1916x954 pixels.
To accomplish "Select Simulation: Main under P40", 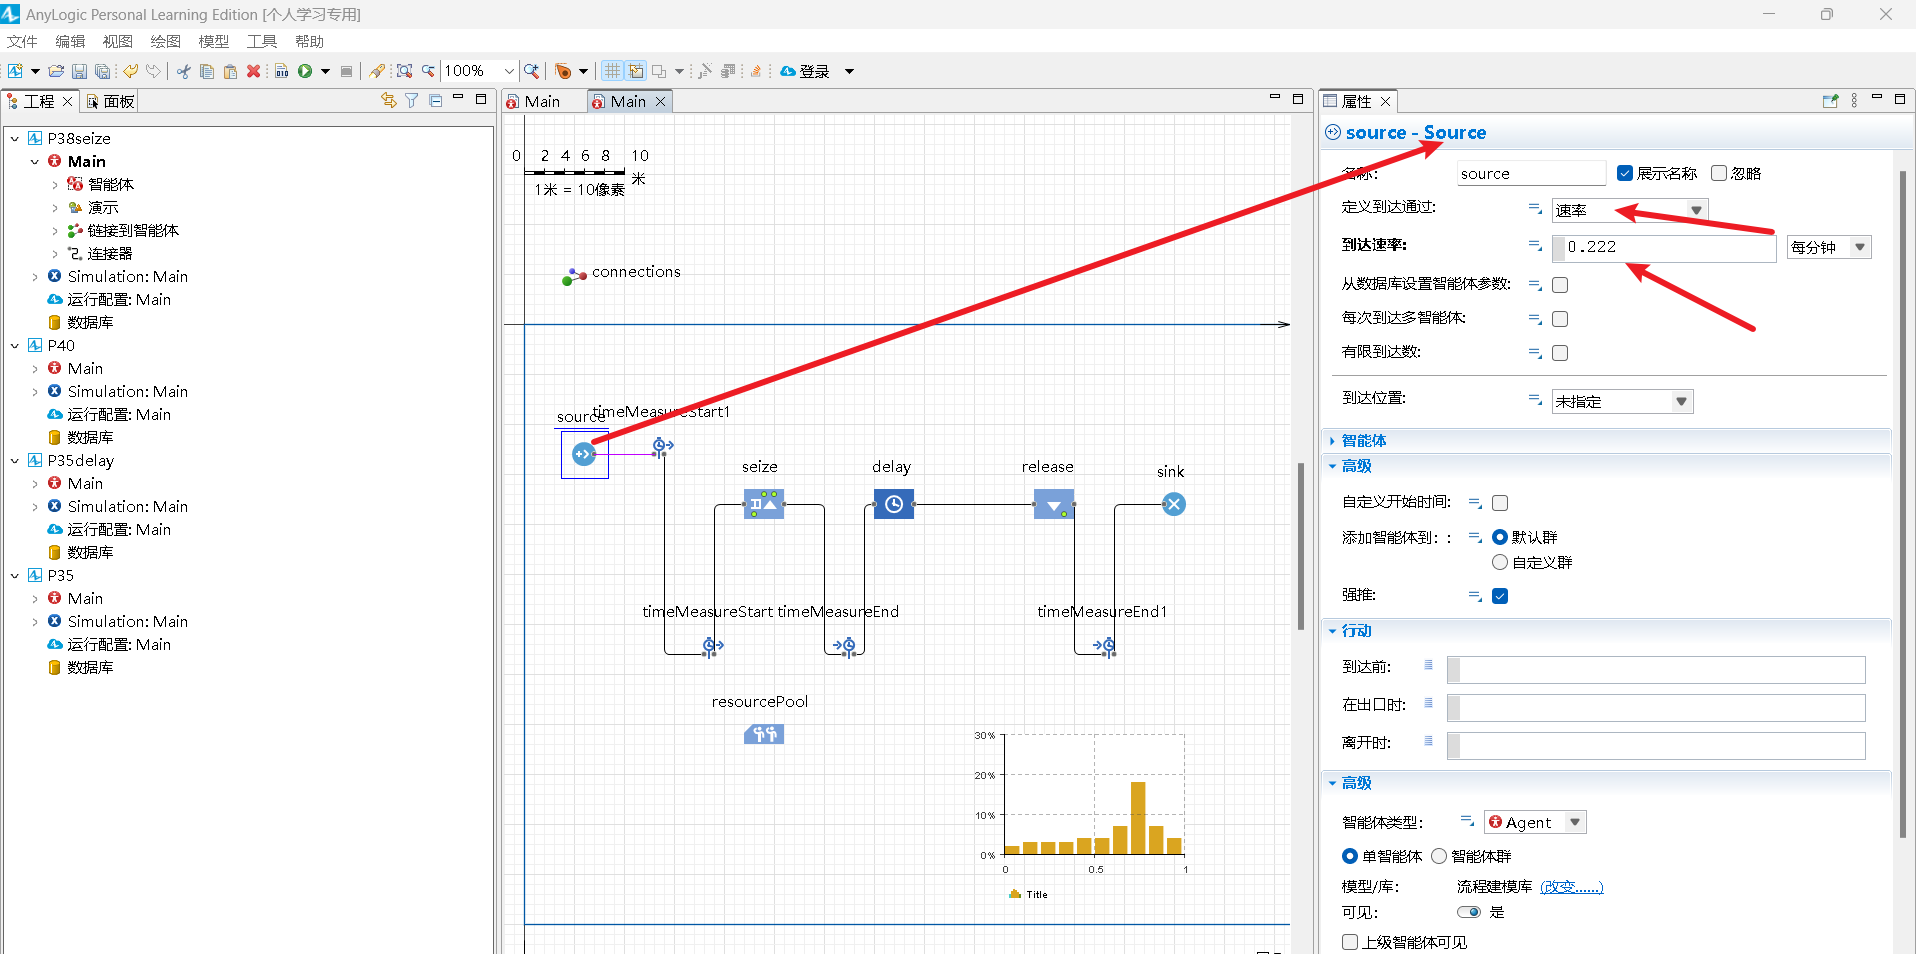I will (127, 391).
